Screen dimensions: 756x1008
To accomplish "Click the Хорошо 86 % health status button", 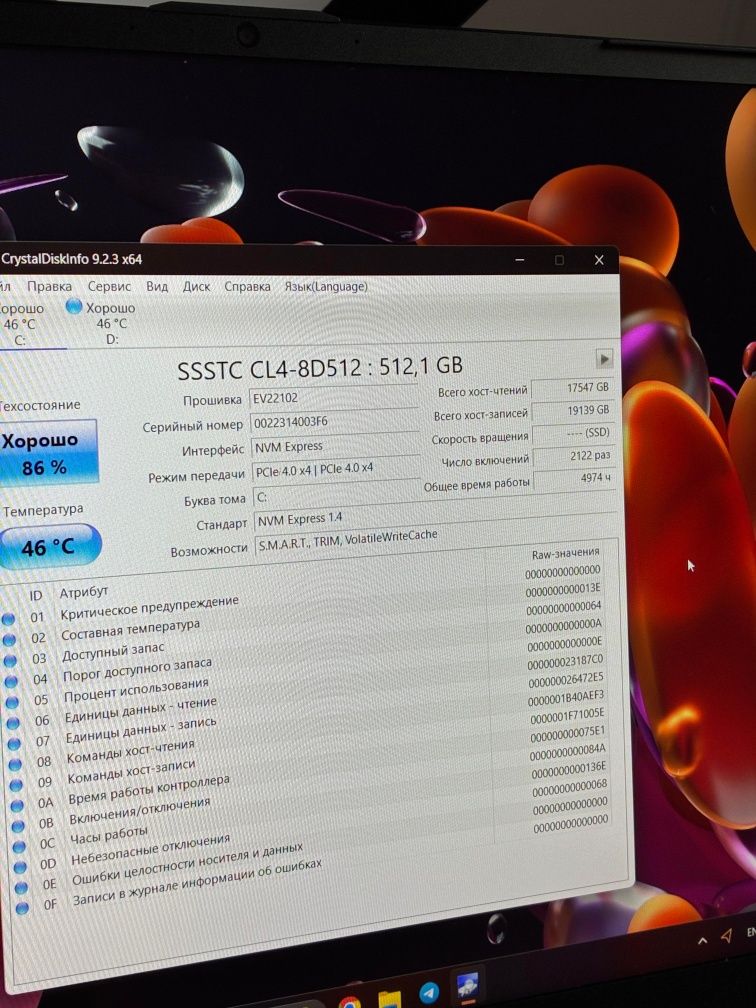I will (x=48, y=452).
